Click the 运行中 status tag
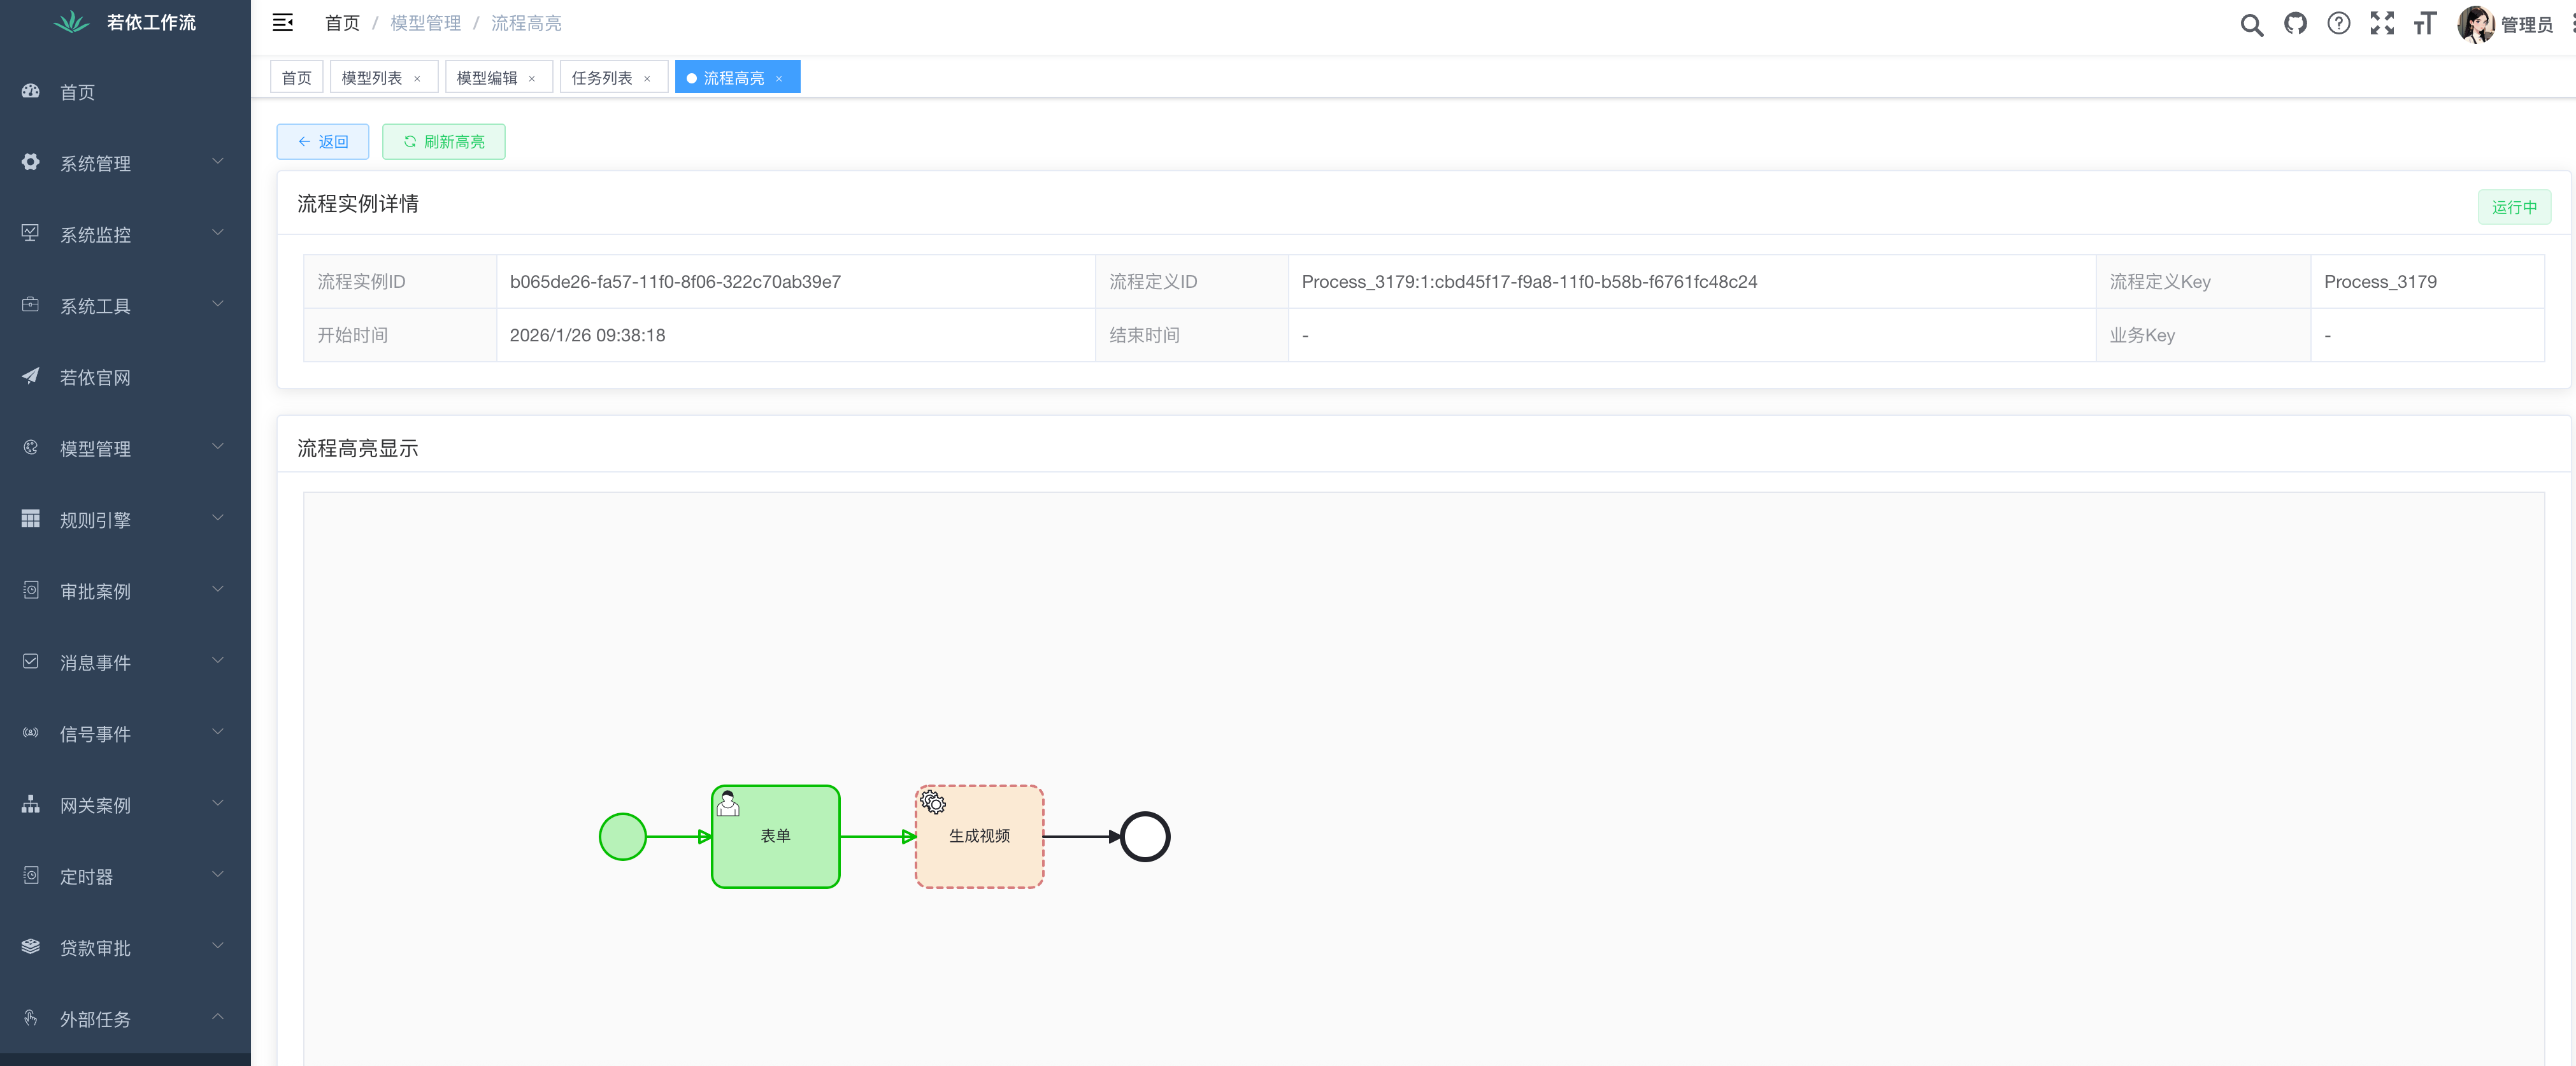The width and height of the screenshot is (2576, 1066). pyautogui.click(x=2514, y=207)
